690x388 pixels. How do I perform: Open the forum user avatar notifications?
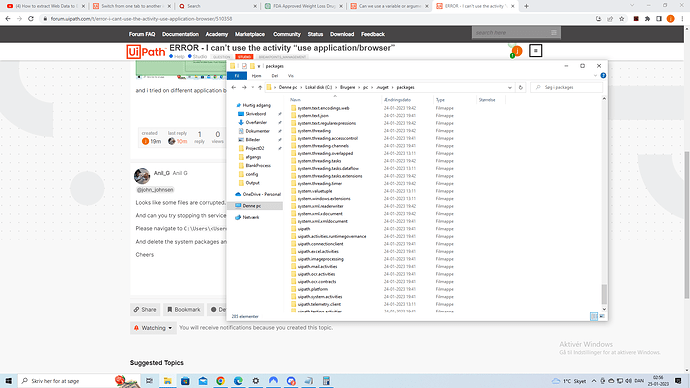(517, 51)
